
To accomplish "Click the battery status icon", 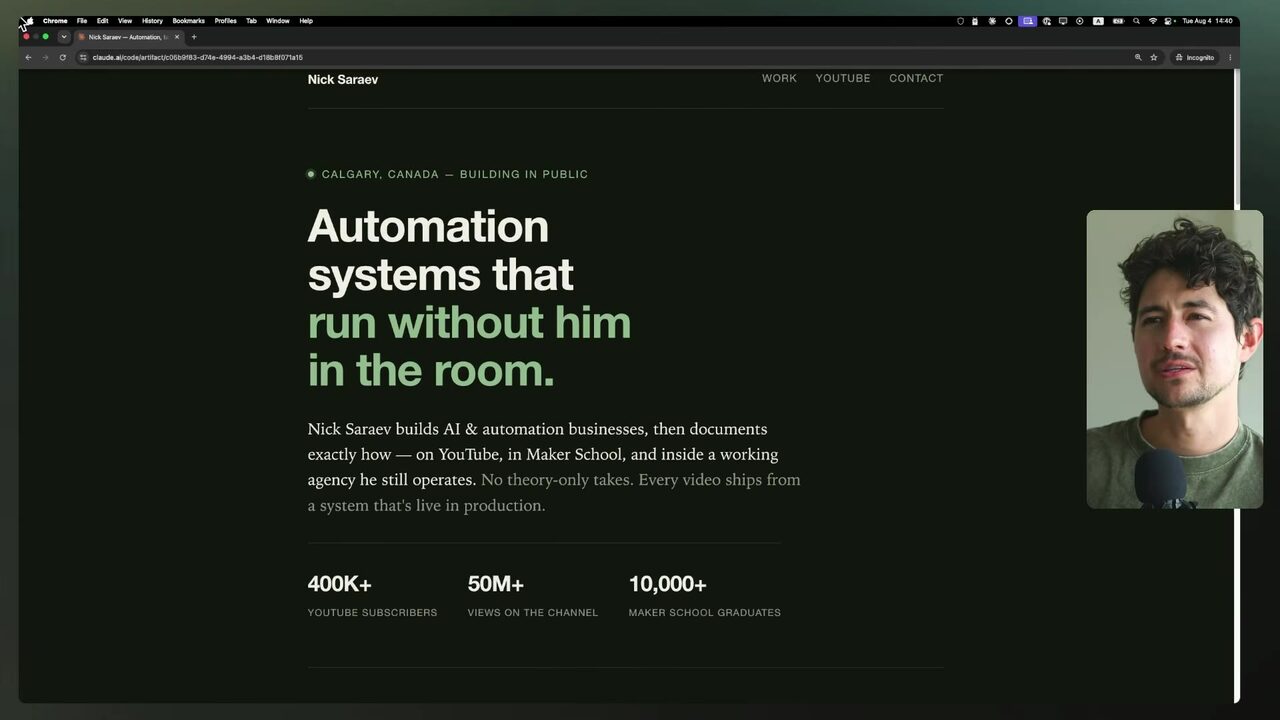I will click(x=1118, y=21).
